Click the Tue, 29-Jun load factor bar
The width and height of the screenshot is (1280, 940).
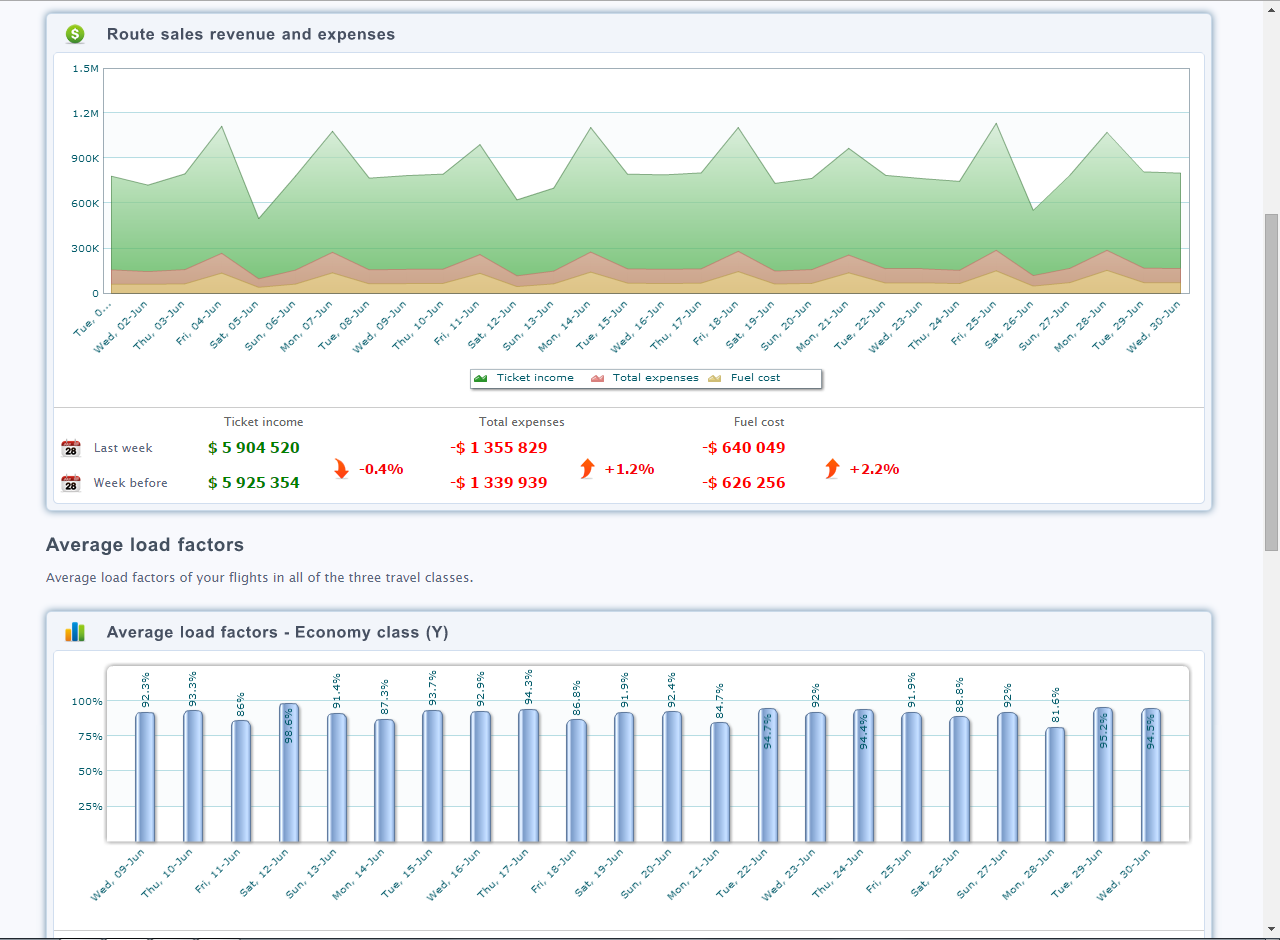tap(1103, 775)
